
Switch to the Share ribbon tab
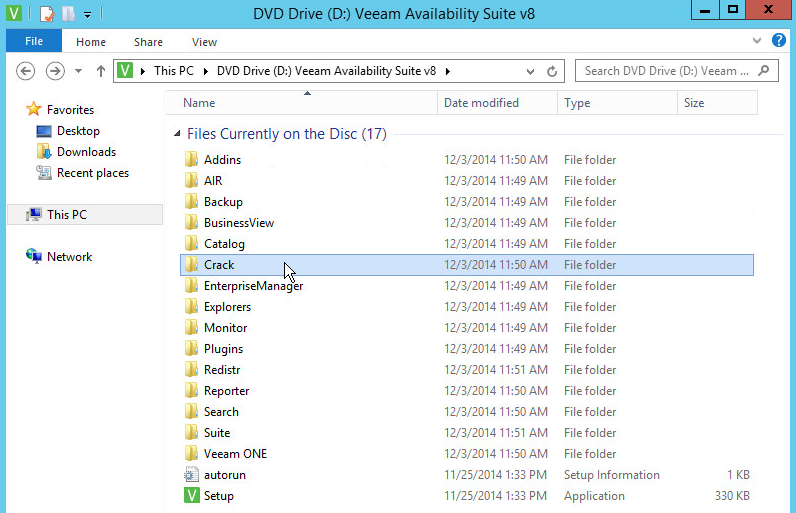tap(148, 42)
